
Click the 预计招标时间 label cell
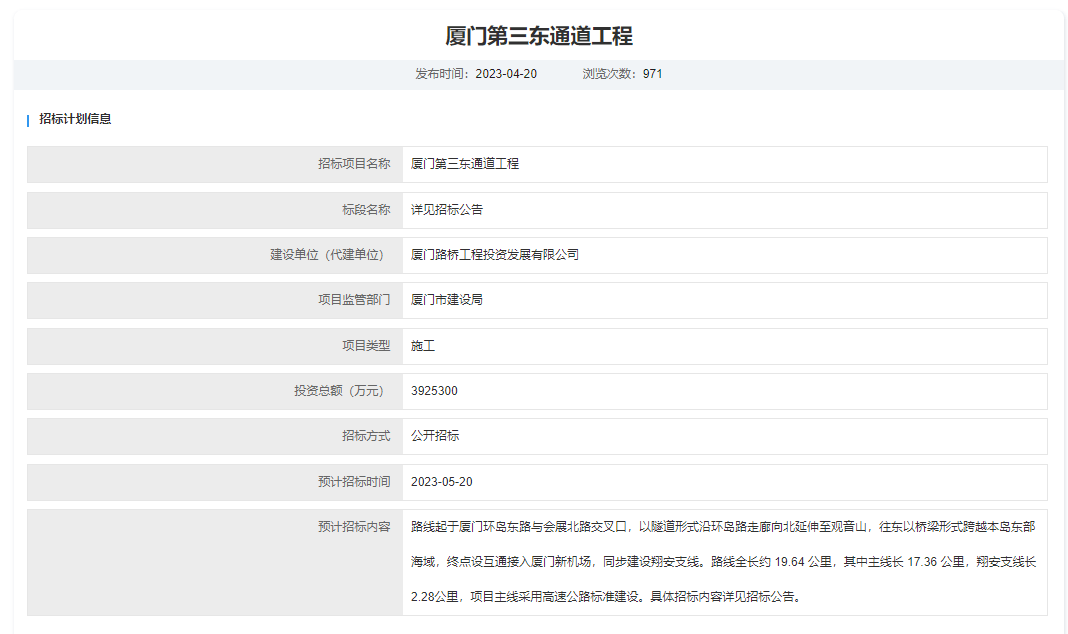tap(215, 482)
